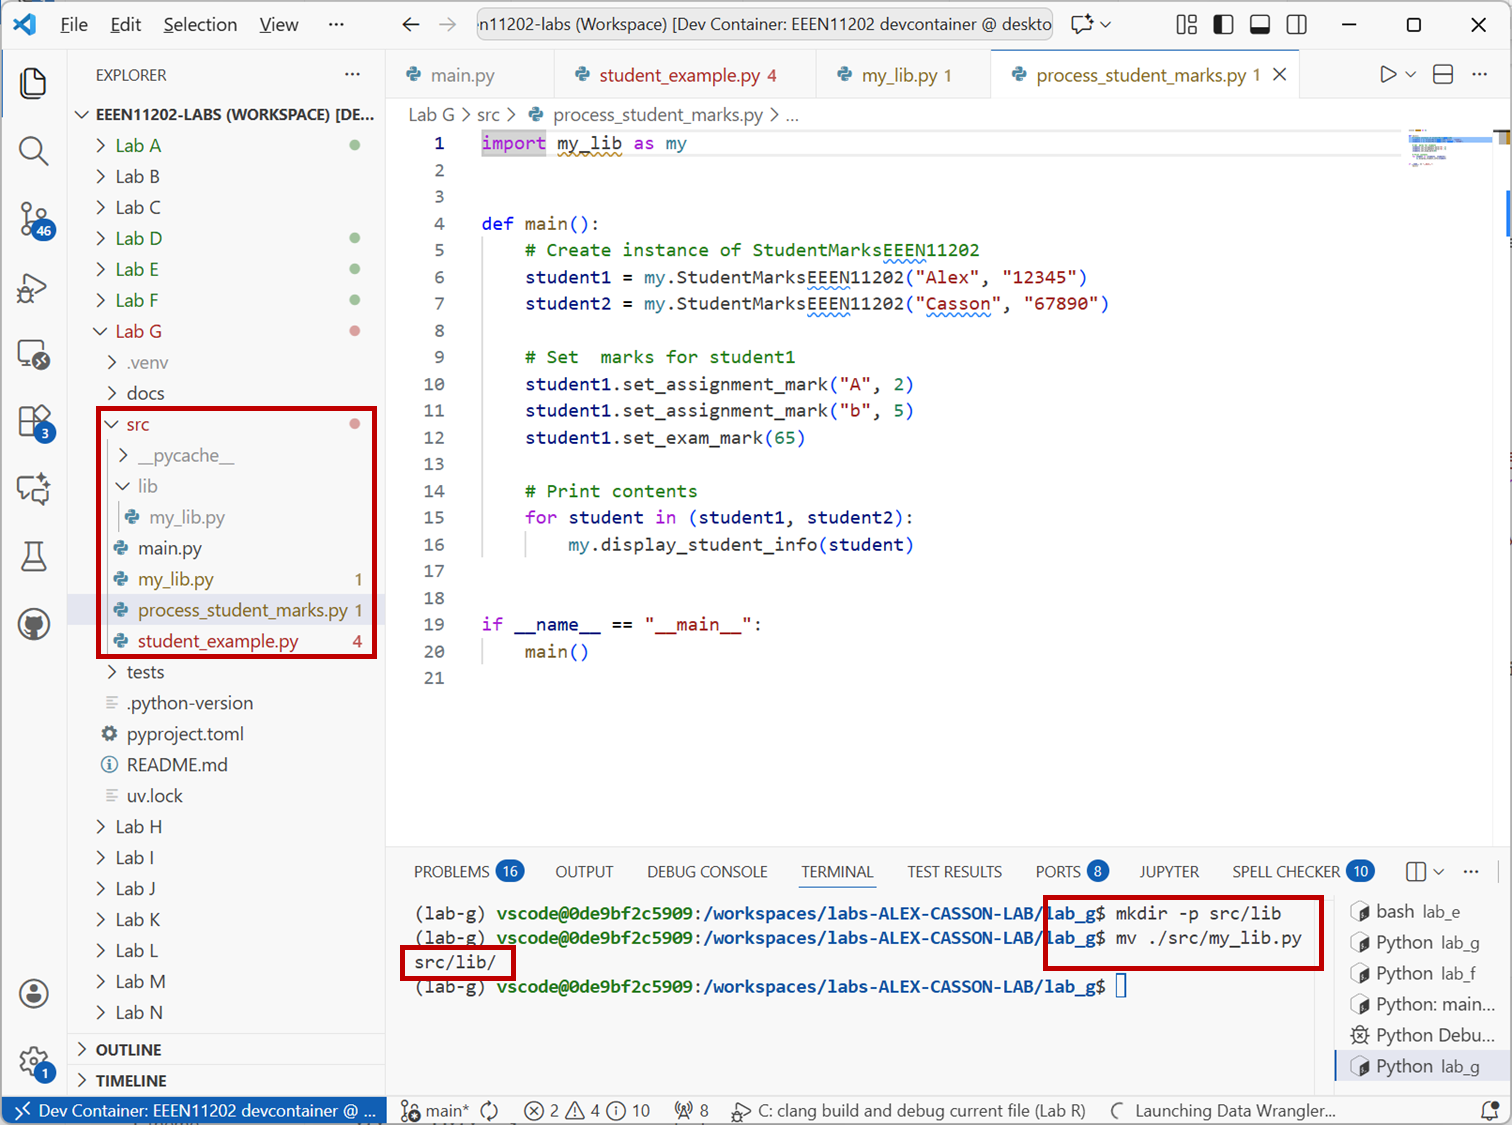The width and height of the screenshot is (1512, 1125).
Task: Open the GitHub view in activity bar
Action: coord(34,625)
